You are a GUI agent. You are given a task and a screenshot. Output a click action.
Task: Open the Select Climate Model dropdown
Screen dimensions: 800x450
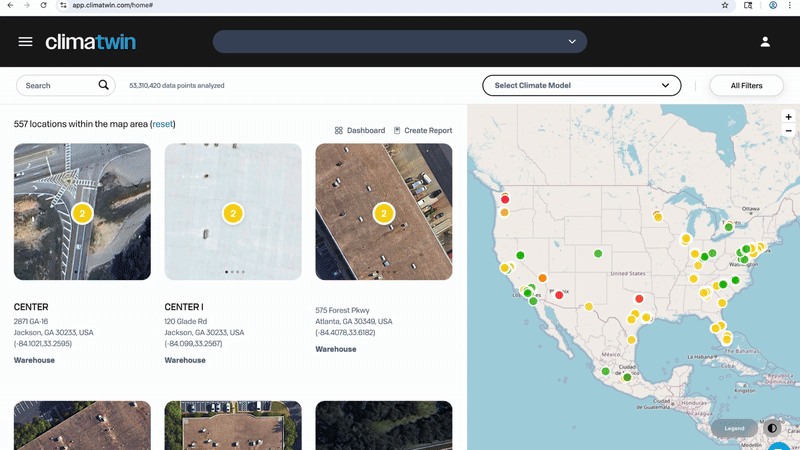click(x=582, y=85)
